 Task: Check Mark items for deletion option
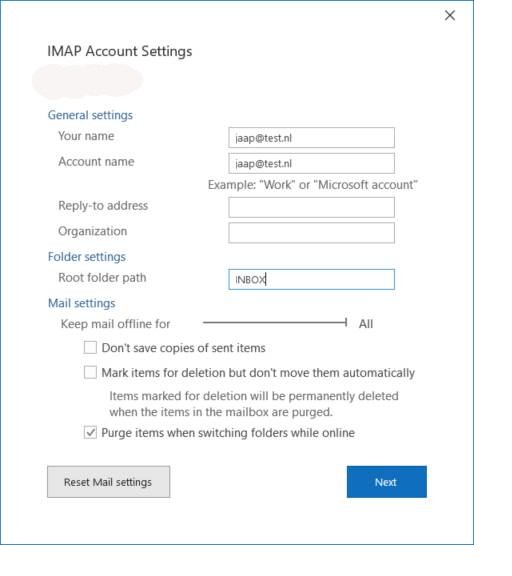pyautogui.click(x=90, y=372)
